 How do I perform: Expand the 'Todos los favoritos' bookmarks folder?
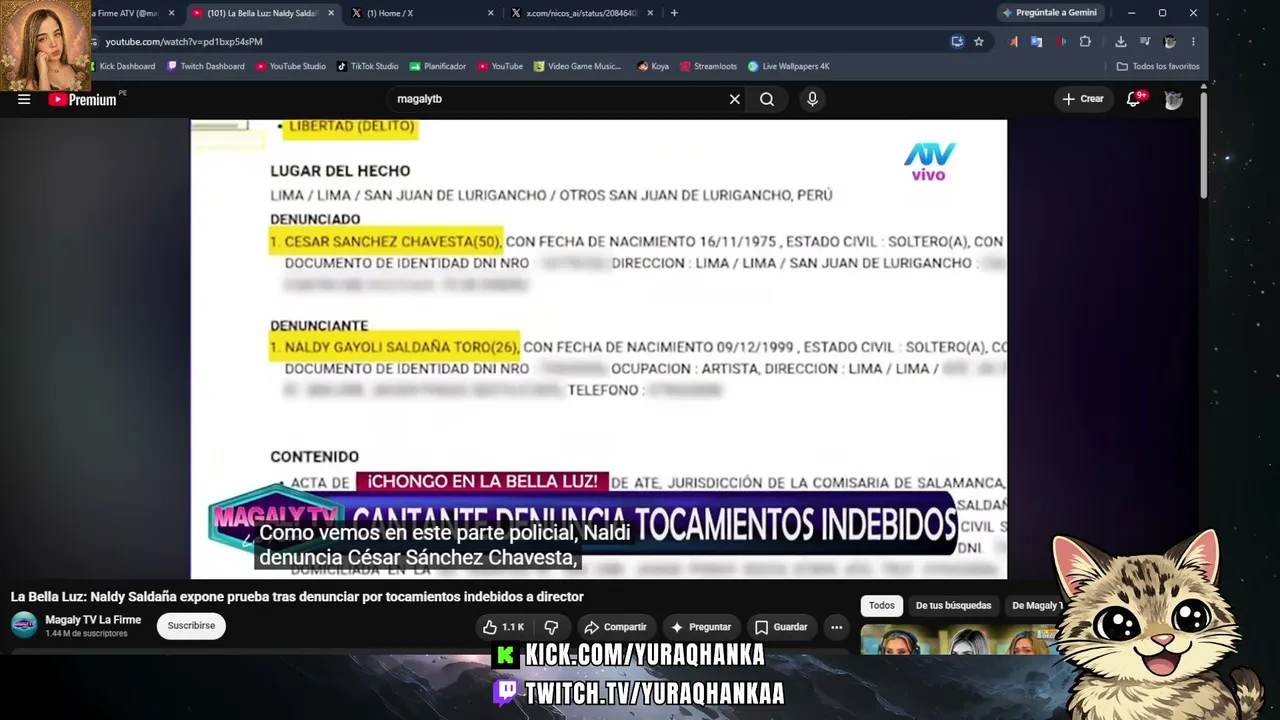click(1158, 66)
